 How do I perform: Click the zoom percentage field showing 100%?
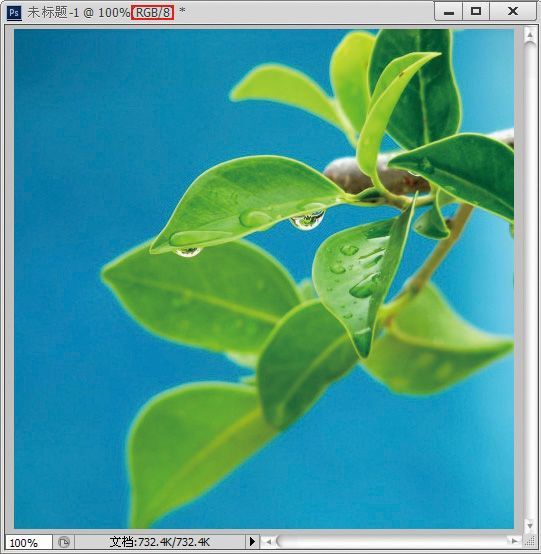[29, 542]
